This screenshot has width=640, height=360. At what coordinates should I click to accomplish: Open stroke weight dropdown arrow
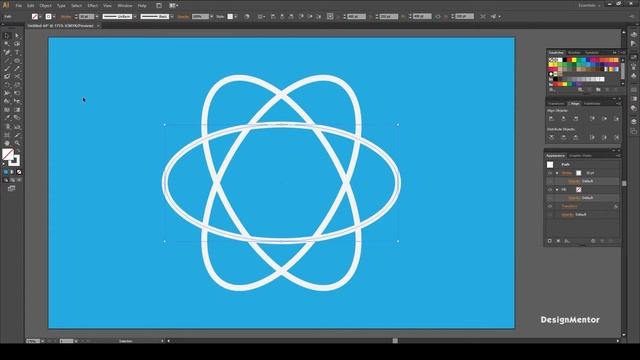coord(97,16)
